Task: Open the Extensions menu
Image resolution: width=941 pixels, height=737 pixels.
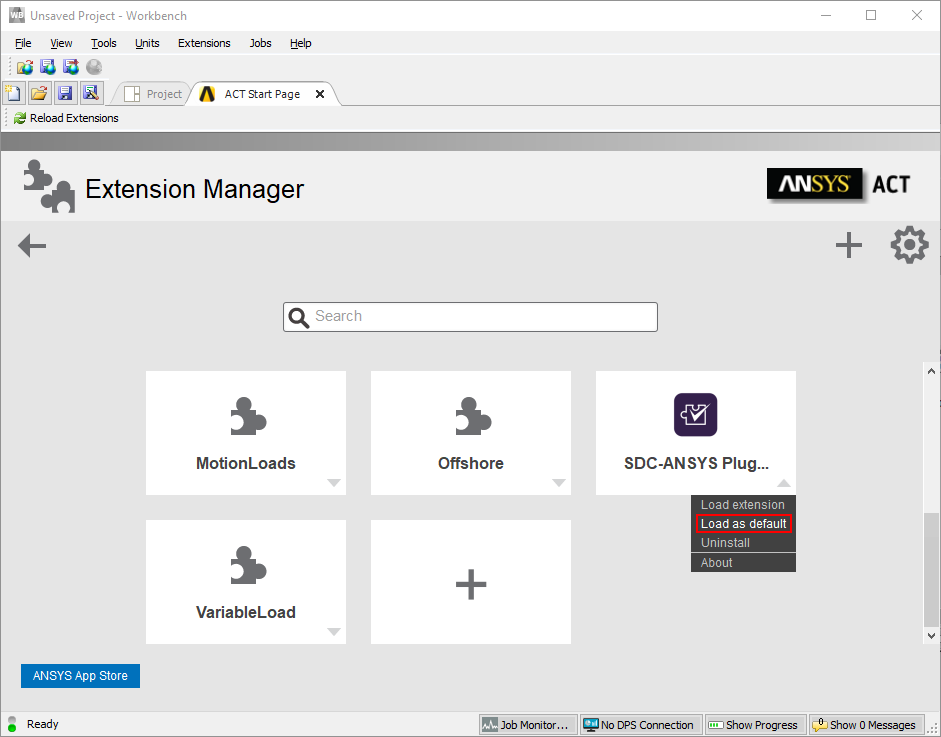Action: coord(204,43)
